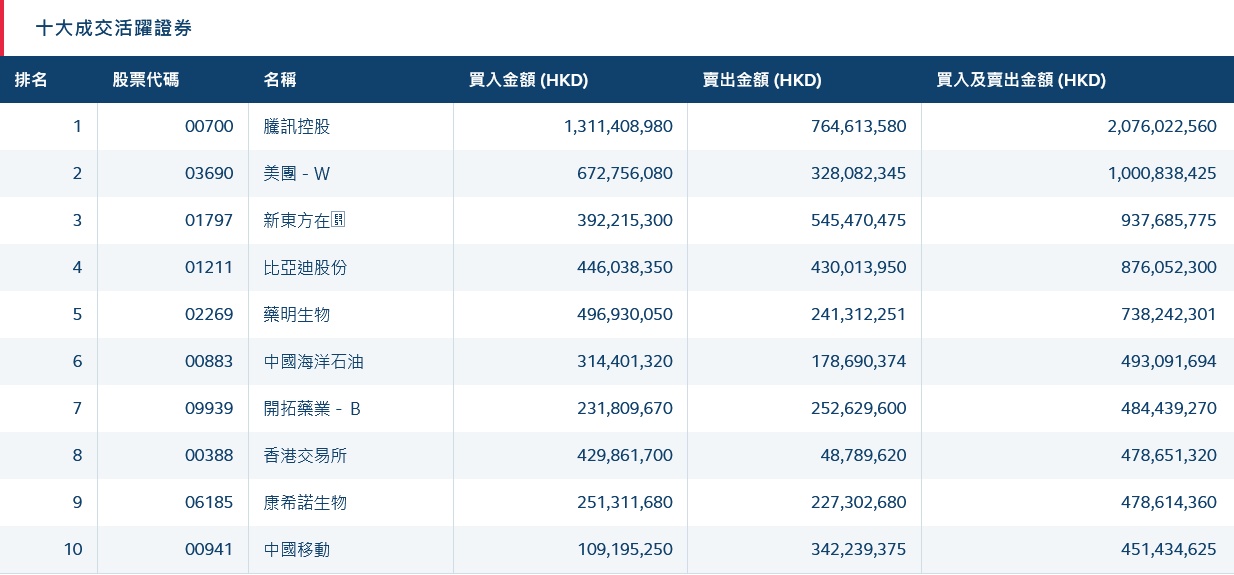The image size is (1234, 575).
Task: Select buy amount 672,756,080
Action: tap(625, 173)
